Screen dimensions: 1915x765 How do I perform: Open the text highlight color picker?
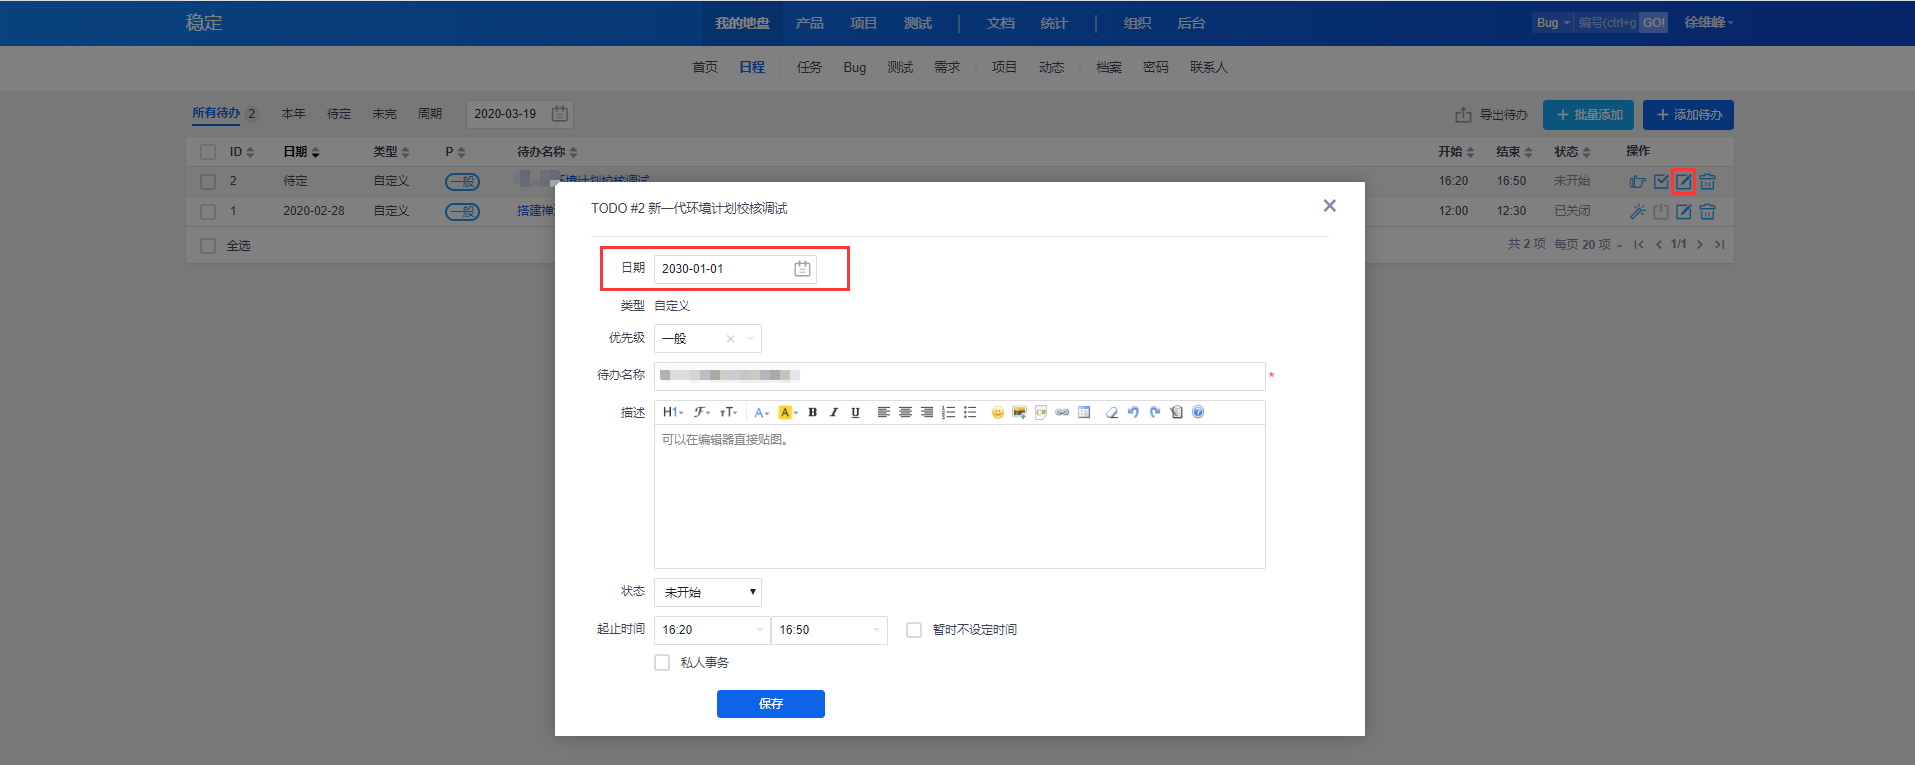point(787,412)
